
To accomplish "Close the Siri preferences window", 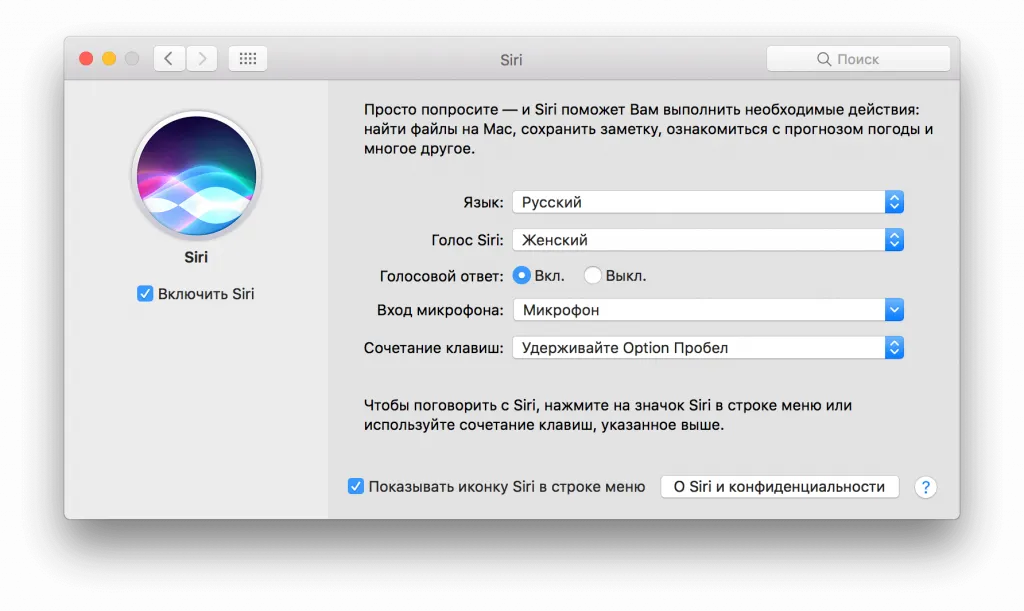I will click(86, 59).
